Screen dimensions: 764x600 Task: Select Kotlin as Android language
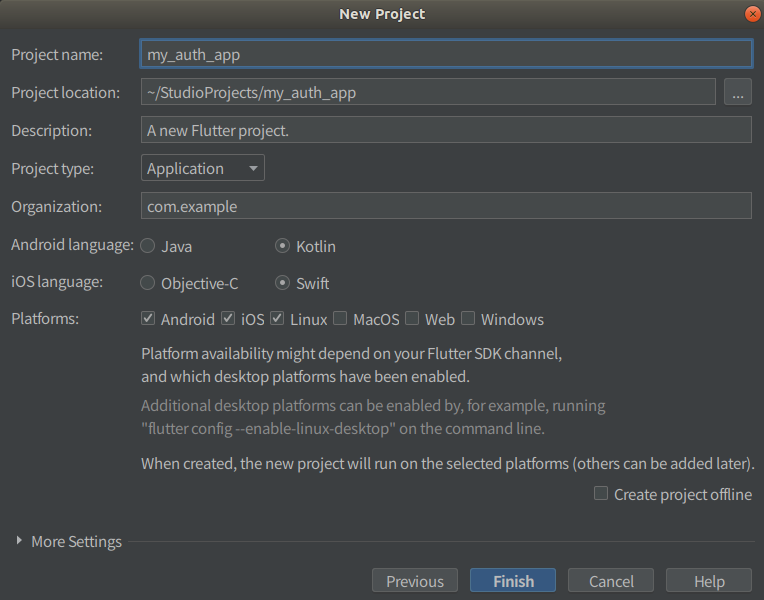click(x=283, y=246)
